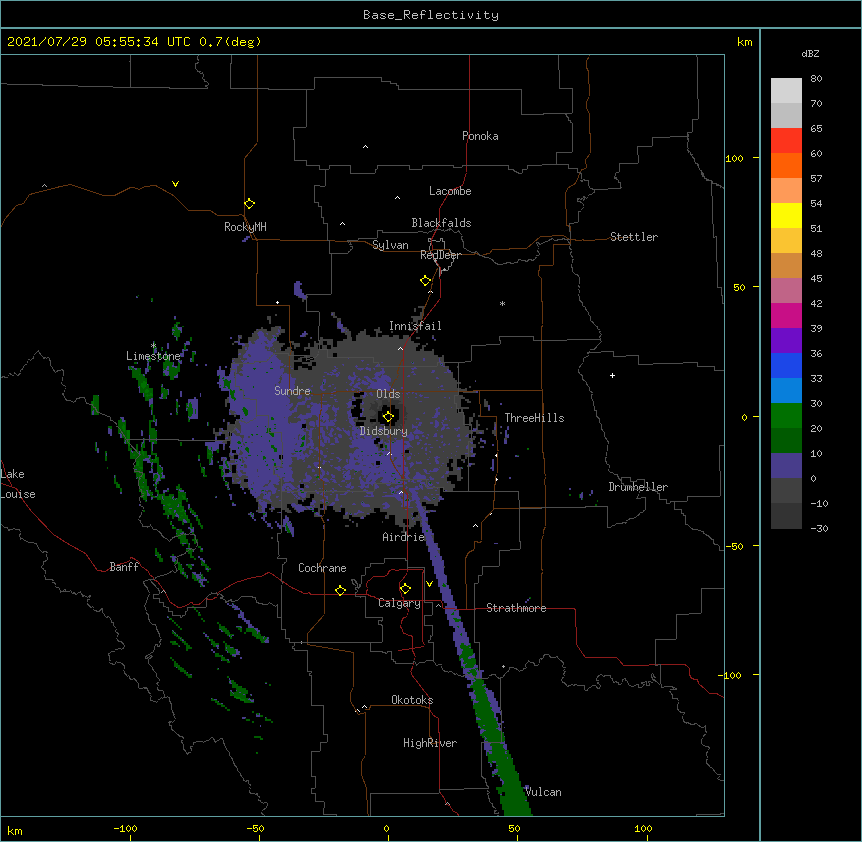The width and height of the screenshot is (862, 842).
Task: Click the yellow radar site marker near Olds
Action: [x=388, y=417]
